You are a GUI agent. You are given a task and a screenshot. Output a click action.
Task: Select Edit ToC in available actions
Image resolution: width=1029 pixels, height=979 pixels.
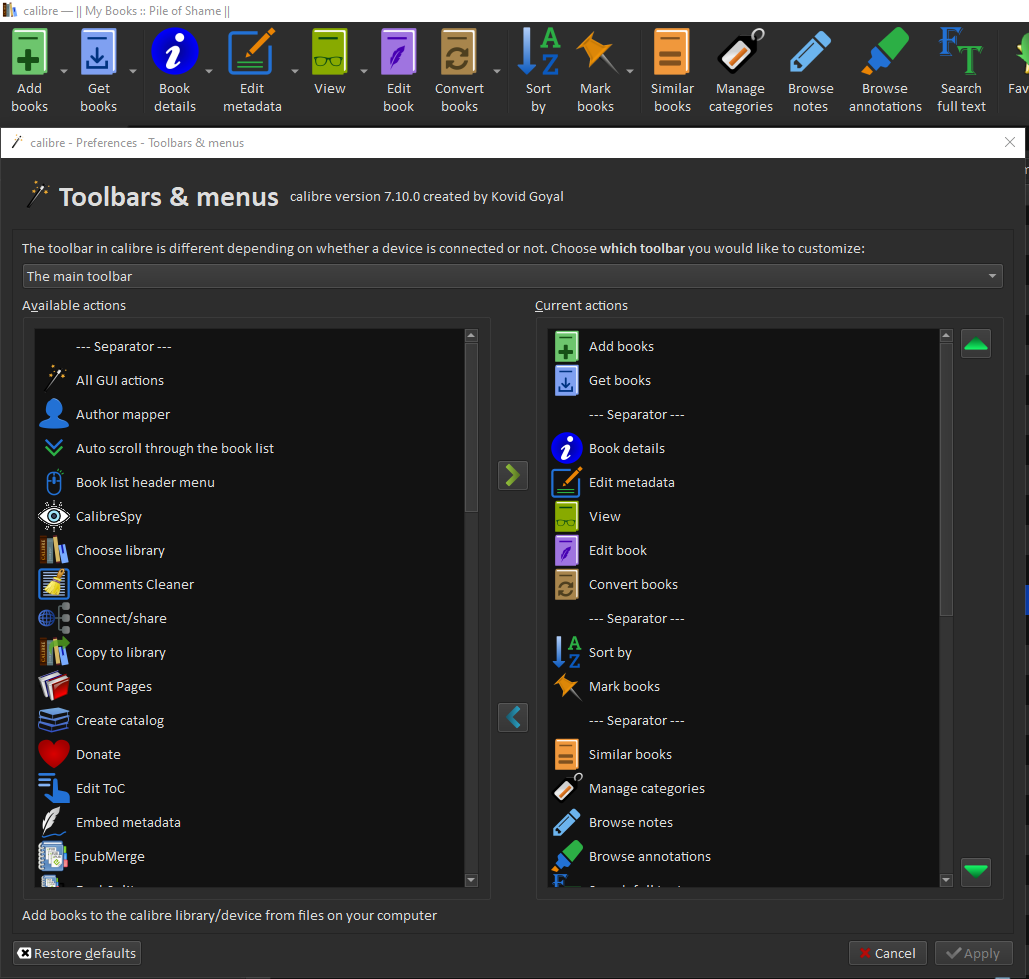click(249, 788)
